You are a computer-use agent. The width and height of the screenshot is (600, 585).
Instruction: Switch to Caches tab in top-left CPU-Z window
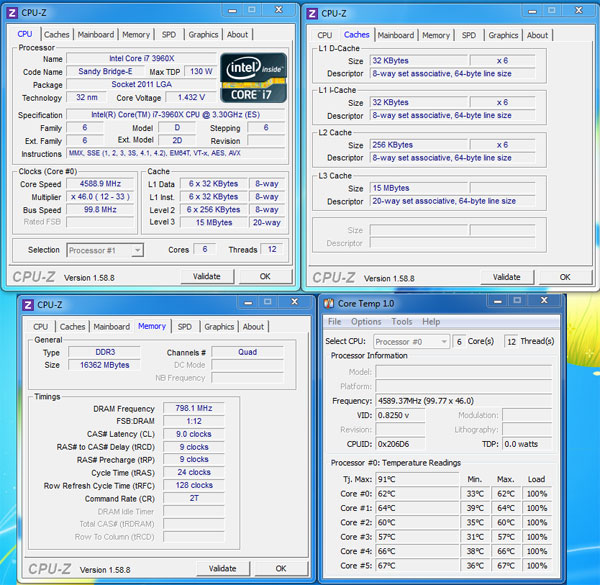tap(57, 34)
